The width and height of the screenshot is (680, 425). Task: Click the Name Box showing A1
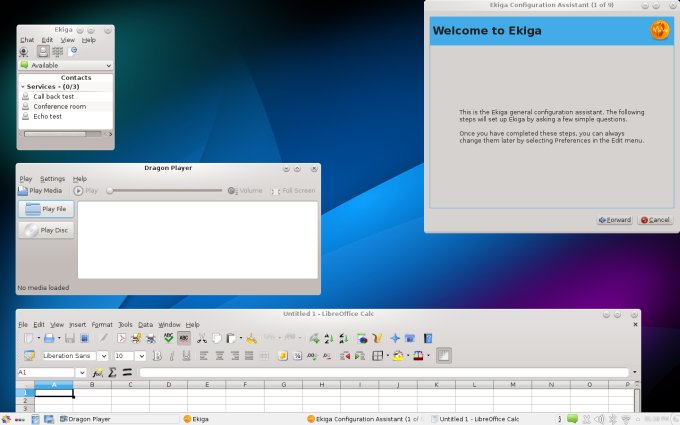coord(46,373)
